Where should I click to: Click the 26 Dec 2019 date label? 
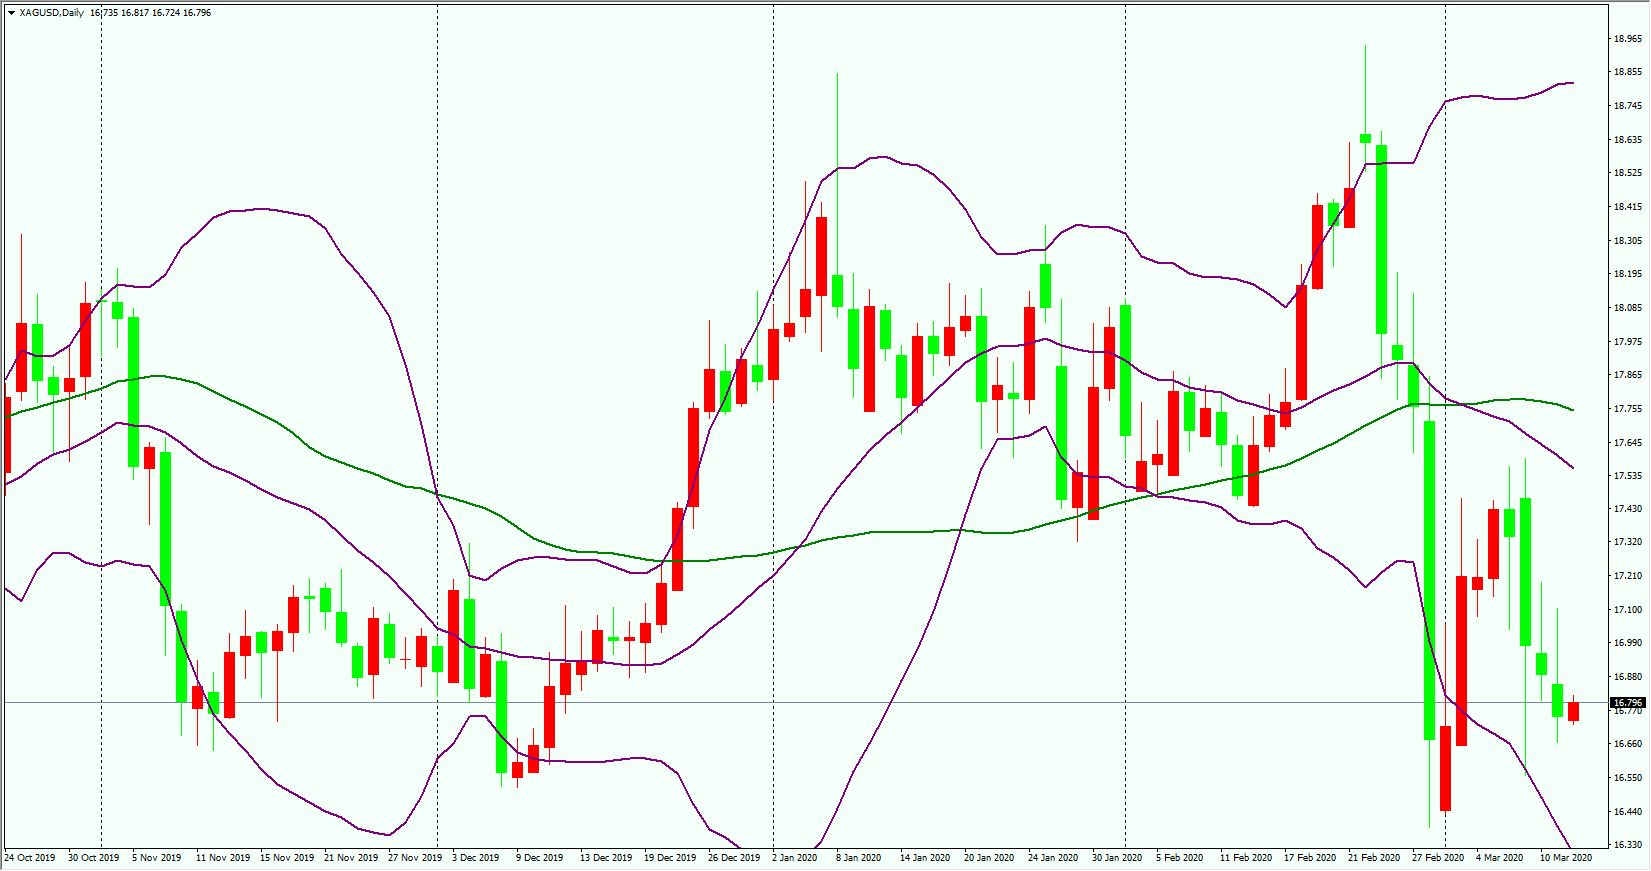[734, 858]
